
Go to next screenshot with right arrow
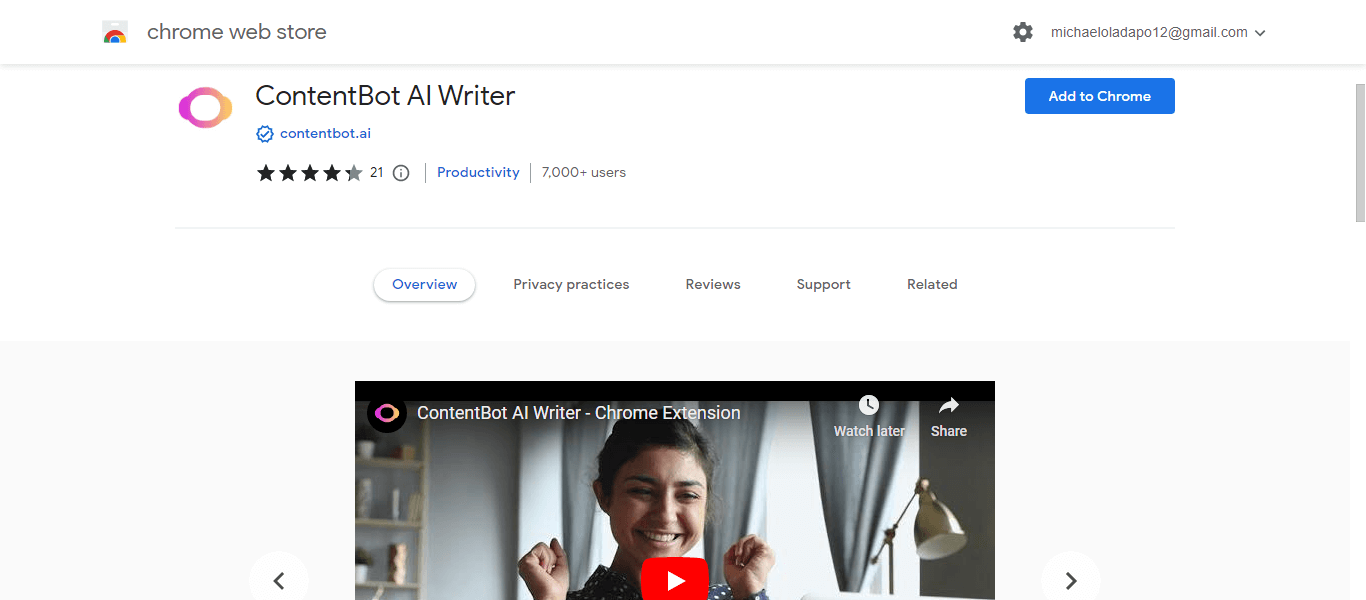[1071, 580]
